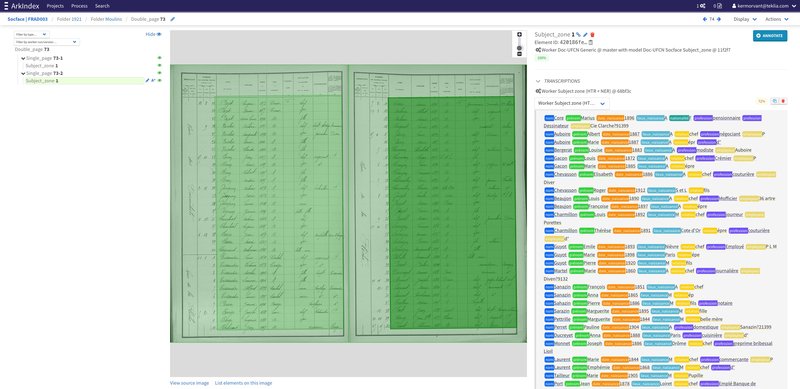
Task: Open the Search menu
Action: [x=102, y=6]
